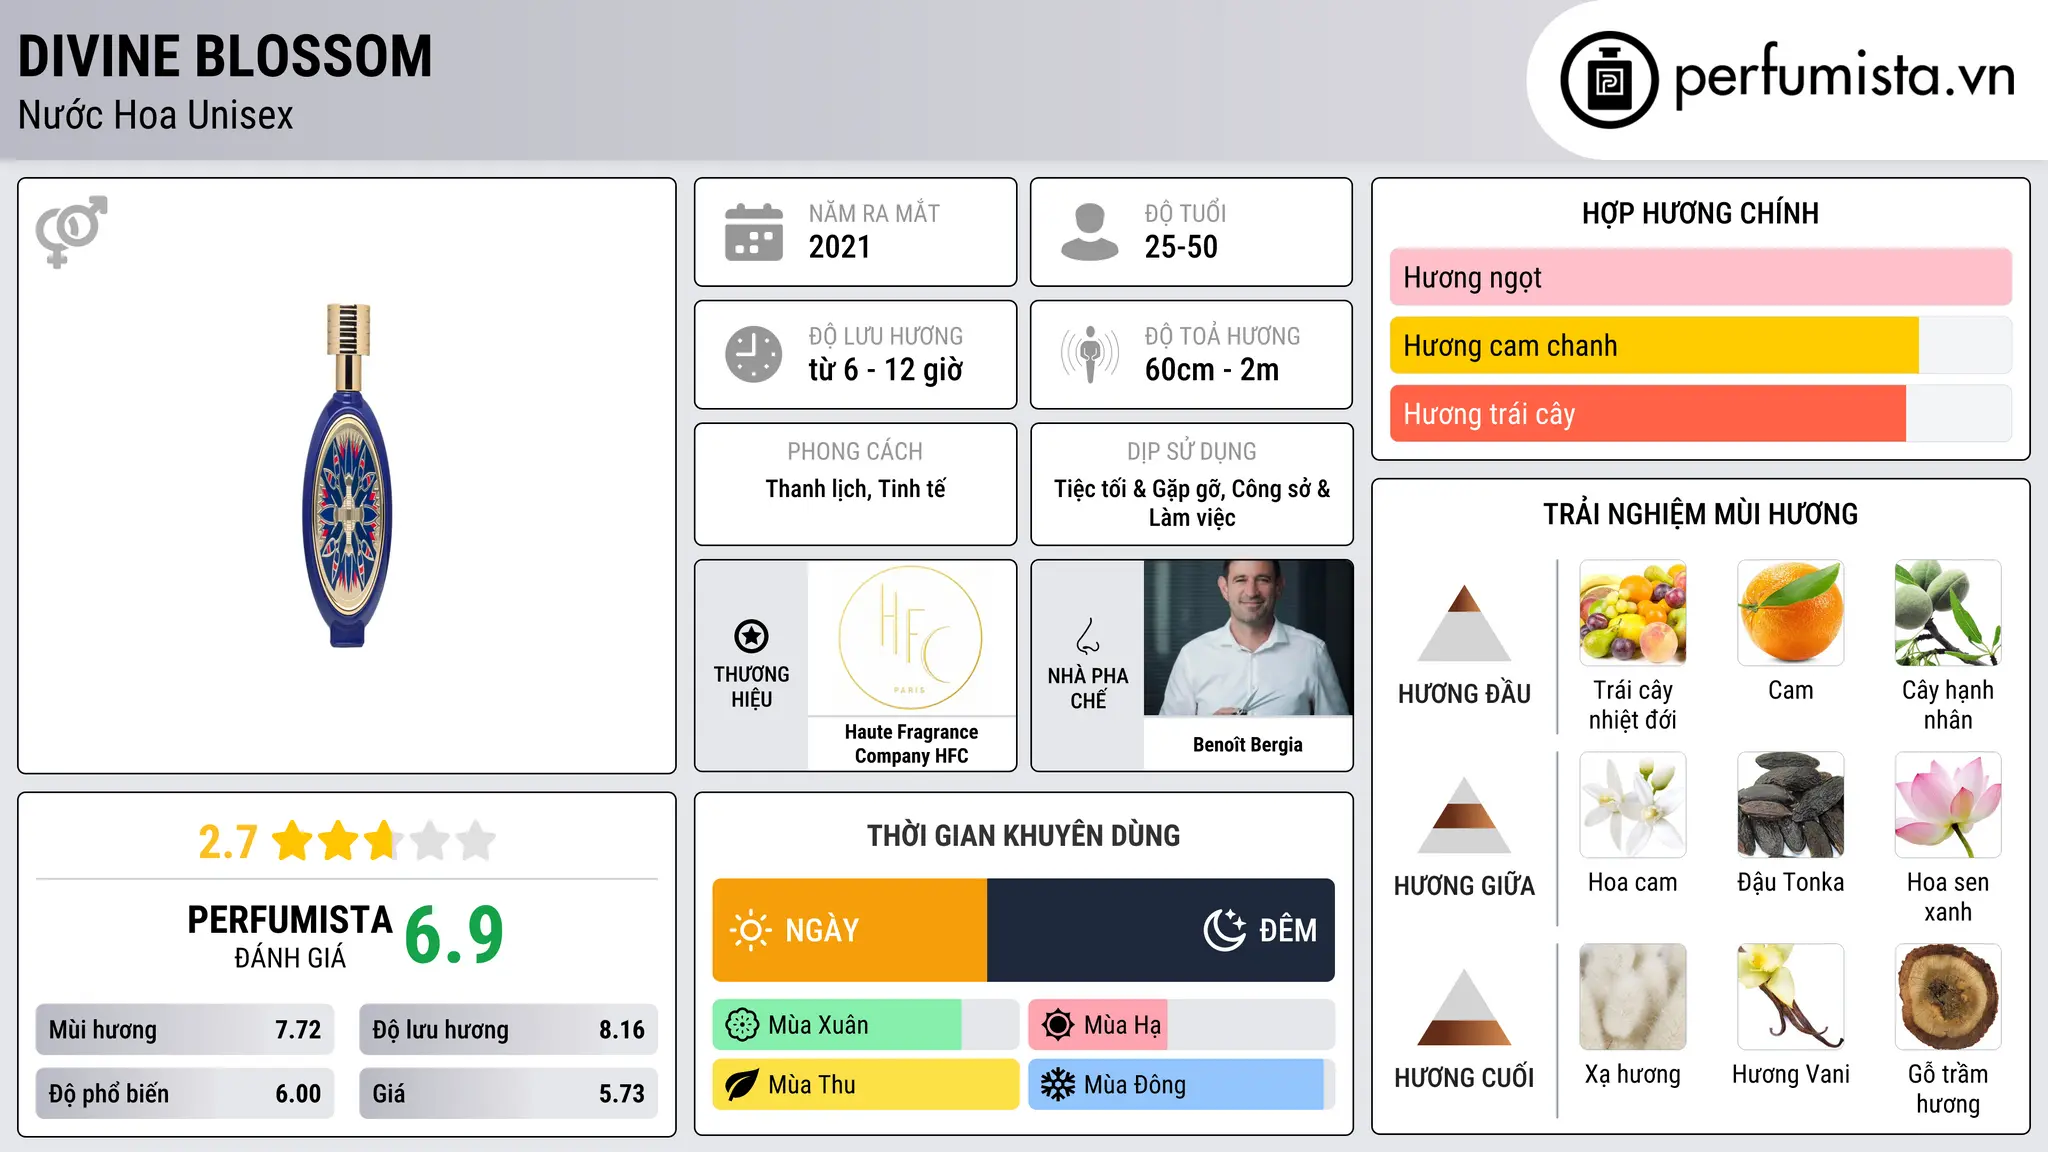The height and width of the screenshot is (1152, 2048).
Task: Click the base notes pyramid icon
Action: pos(1464,1007)
